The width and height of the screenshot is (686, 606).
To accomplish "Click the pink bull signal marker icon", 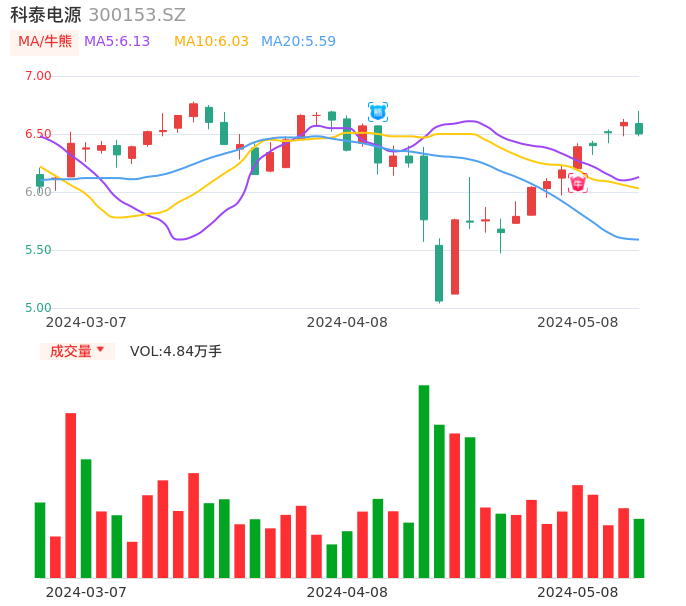I will [x=578, y=183].
